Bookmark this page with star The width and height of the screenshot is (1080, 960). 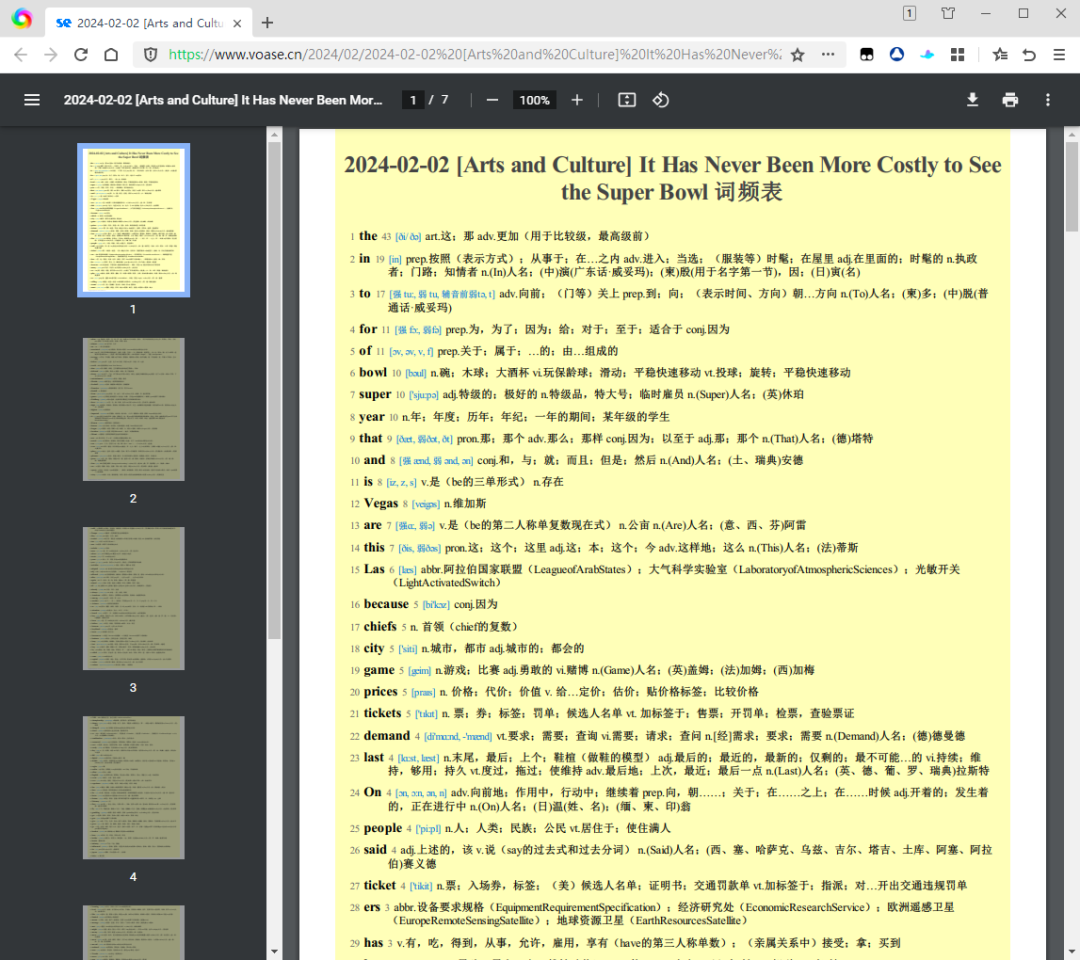[x=798, y=54]
